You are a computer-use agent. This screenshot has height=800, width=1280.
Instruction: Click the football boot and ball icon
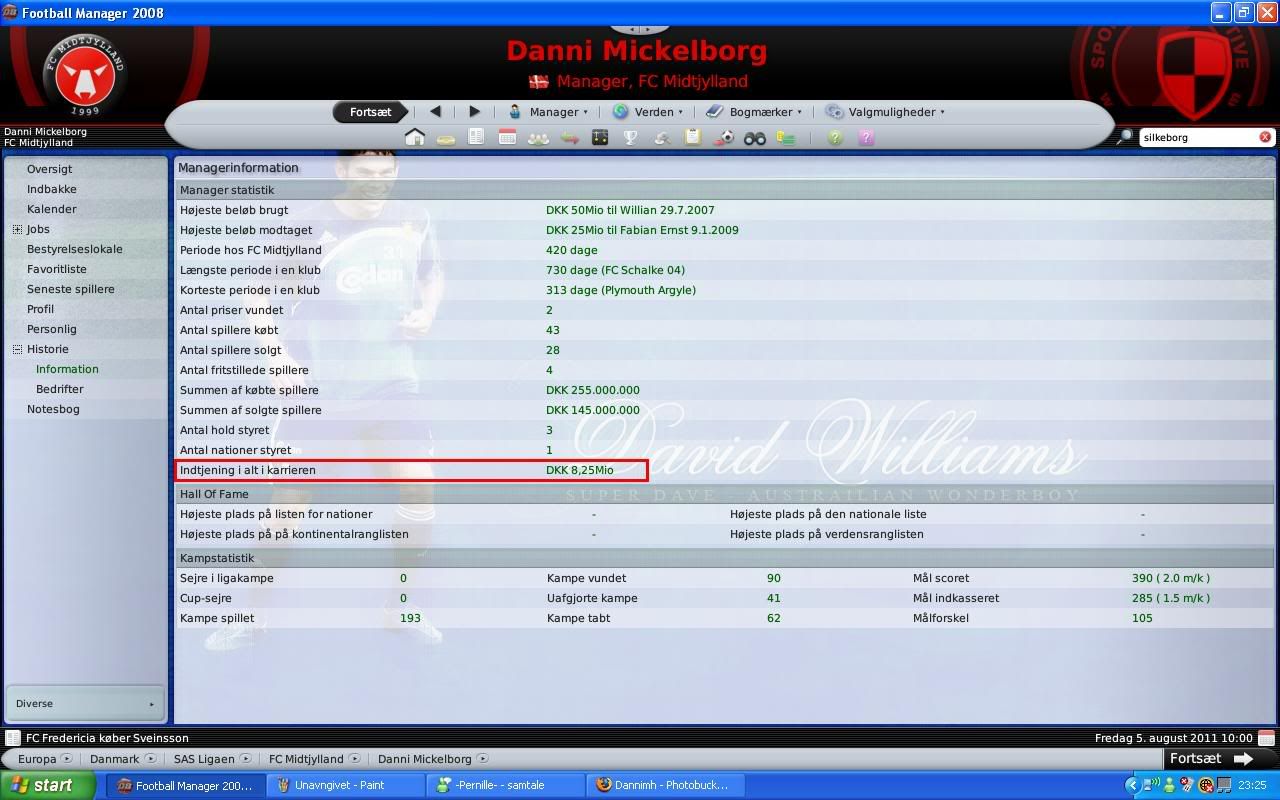[724, 138]
